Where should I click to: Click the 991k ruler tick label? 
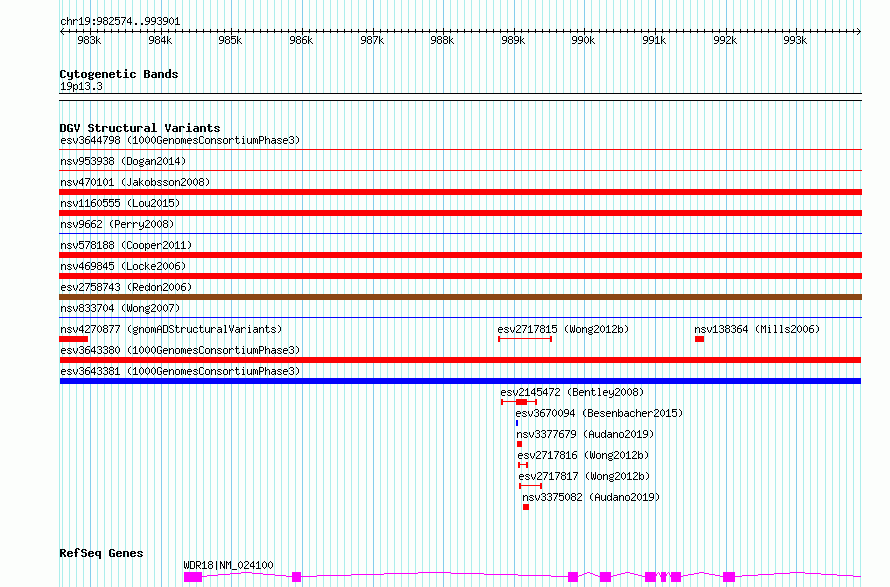click(654, 40)
